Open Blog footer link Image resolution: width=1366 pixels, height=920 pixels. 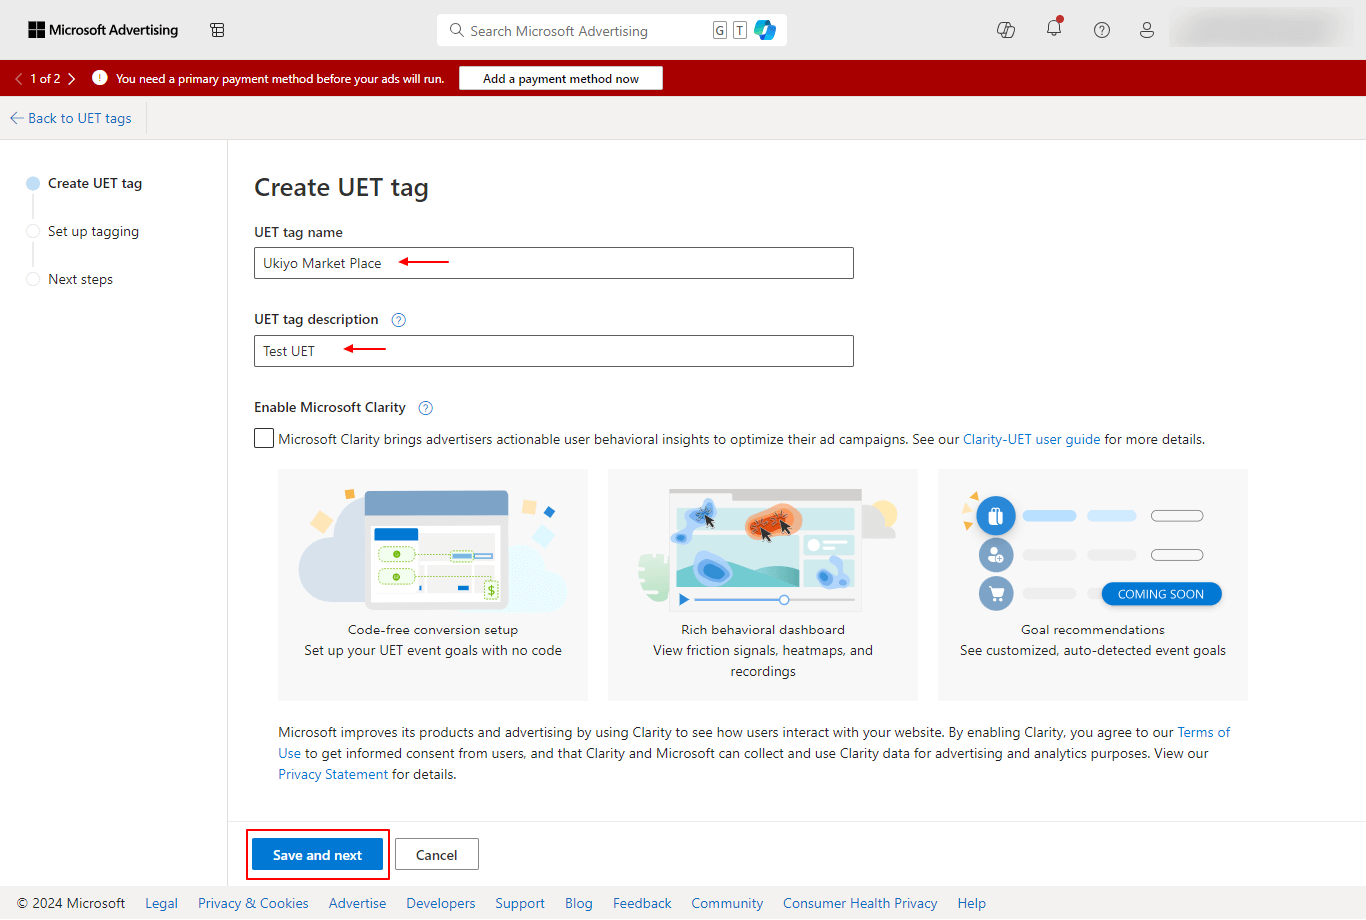tap(579, 903)
